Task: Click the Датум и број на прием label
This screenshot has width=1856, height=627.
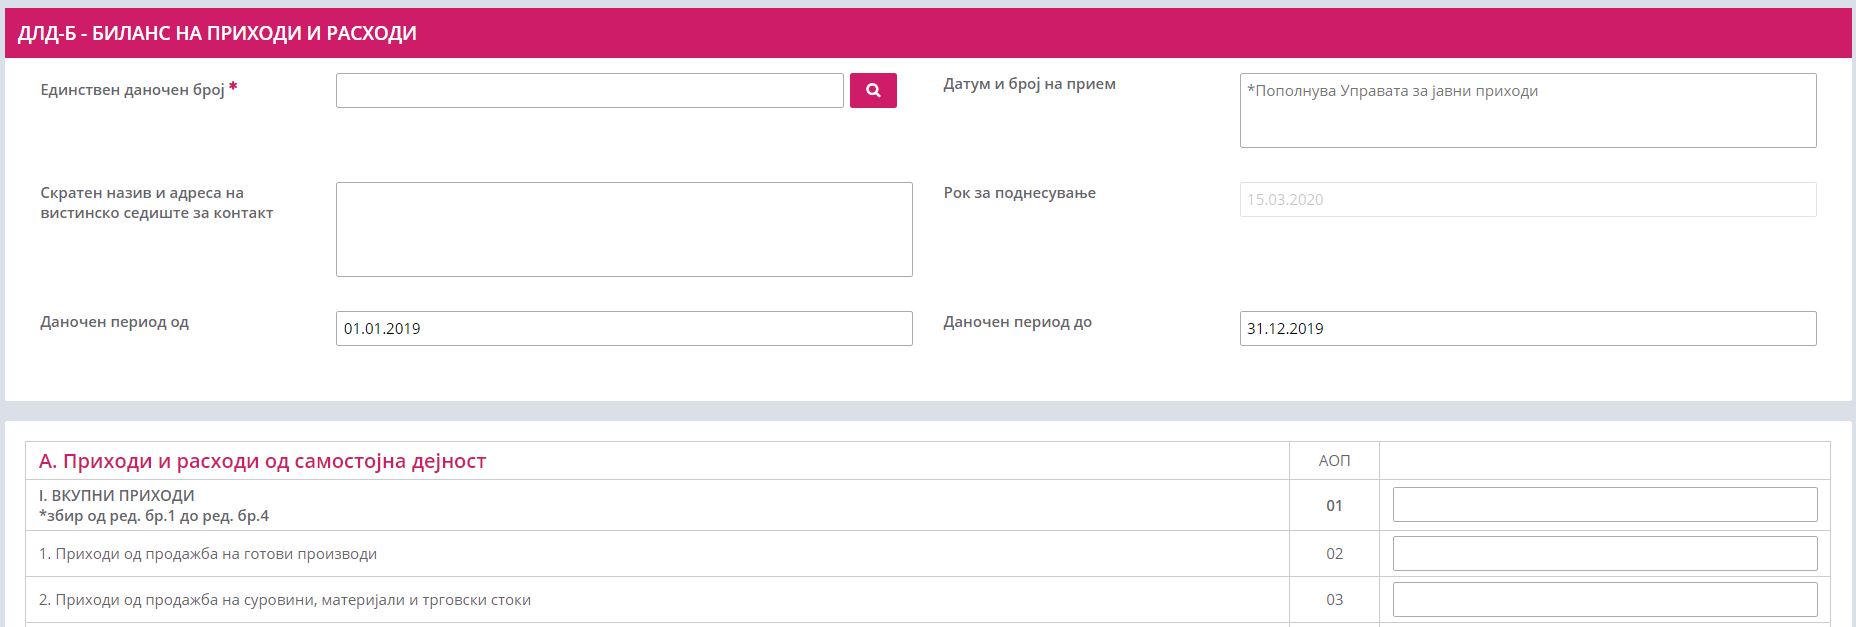Action: [x=1029, y=84]
